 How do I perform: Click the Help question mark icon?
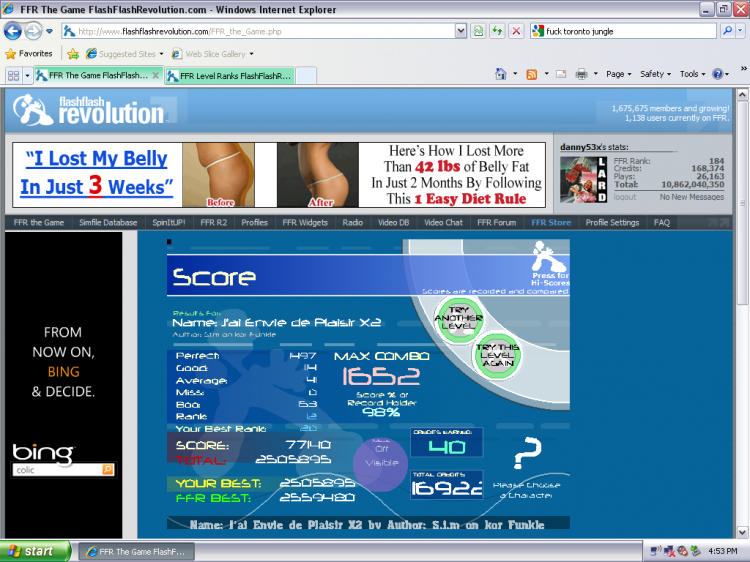point(717,74)
